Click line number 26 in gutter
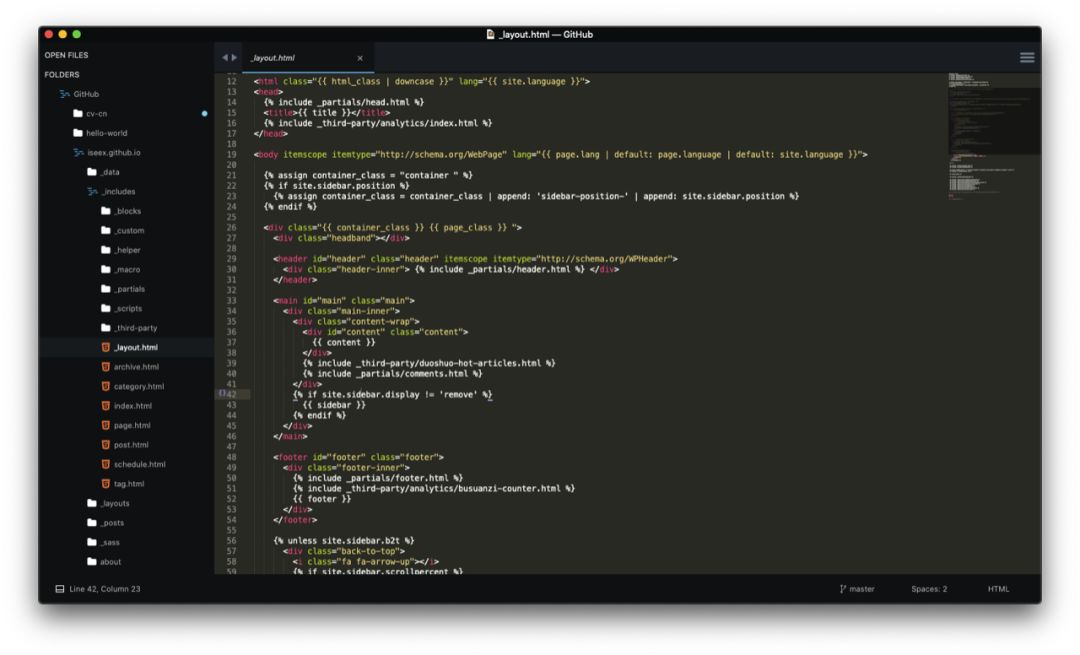 click(231, 227)
